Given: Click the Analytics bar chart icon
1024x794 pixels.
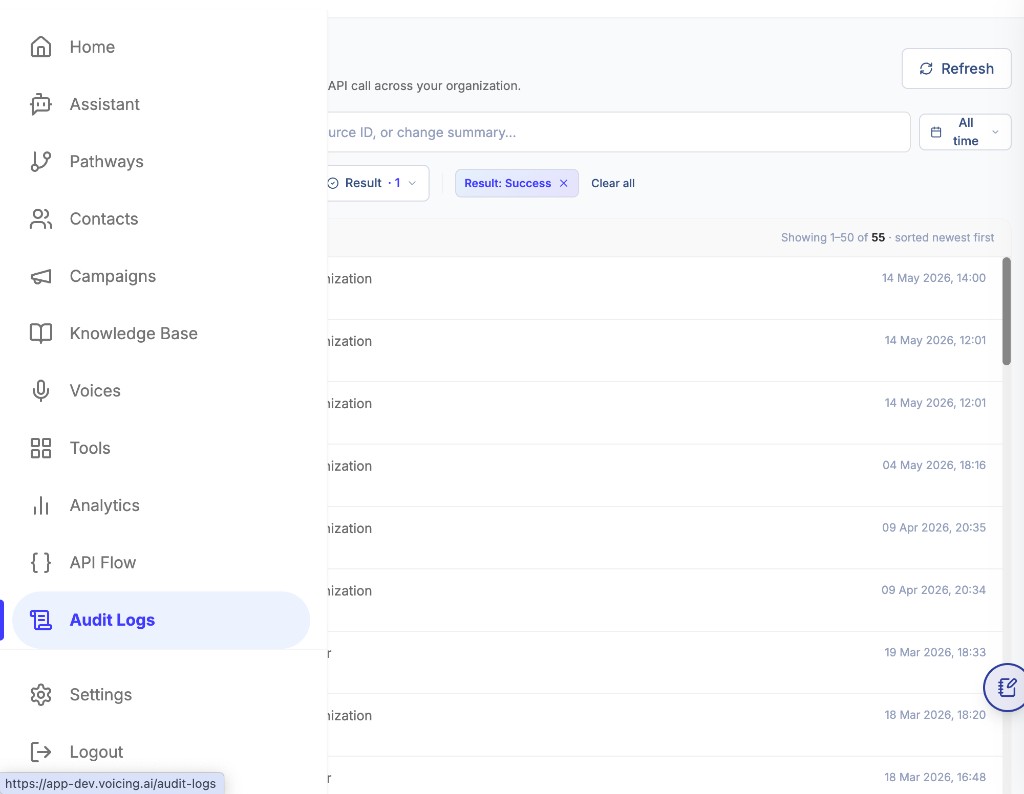Looking at the screenshot, I should (x=40, y=505).
